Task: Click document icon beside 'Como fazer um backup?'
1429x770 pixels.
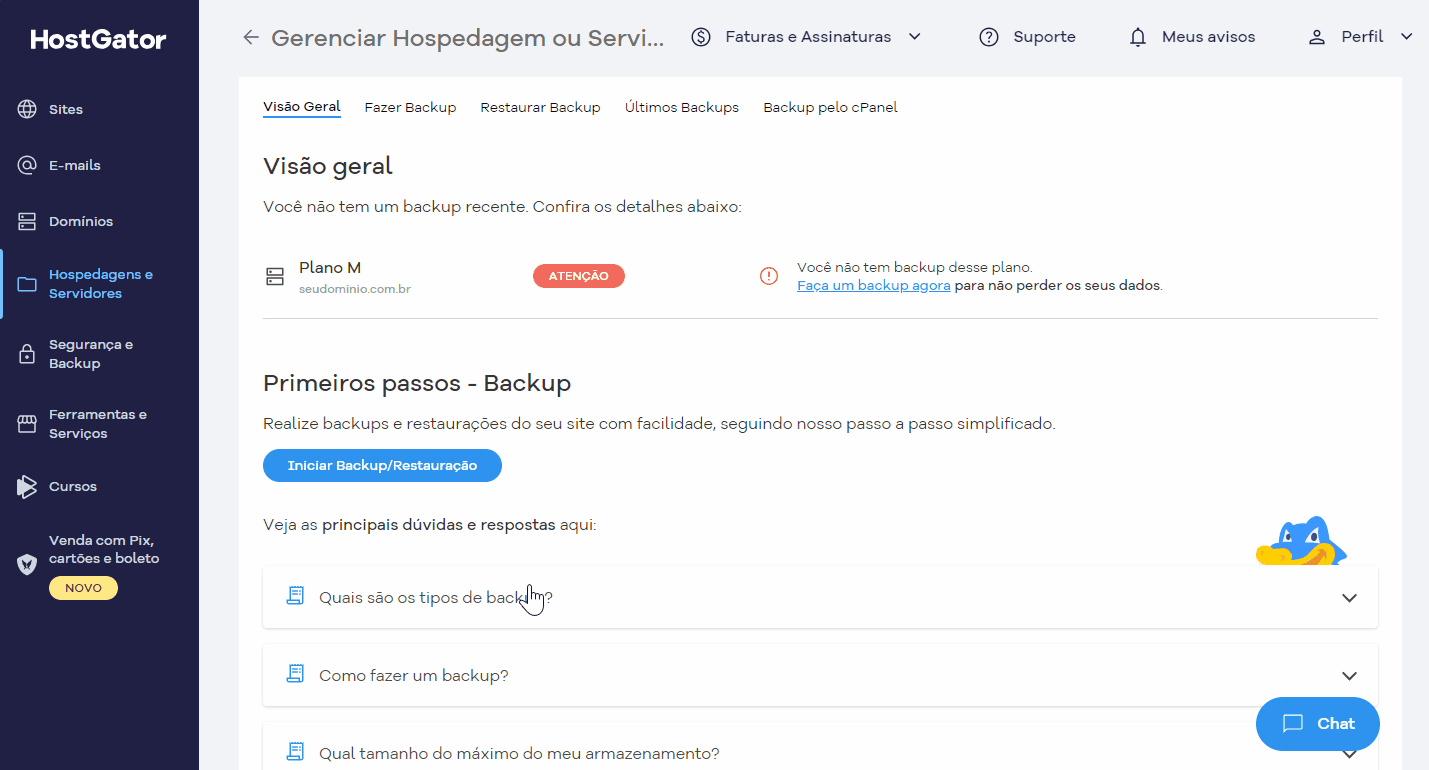Action: coord(294,674)
